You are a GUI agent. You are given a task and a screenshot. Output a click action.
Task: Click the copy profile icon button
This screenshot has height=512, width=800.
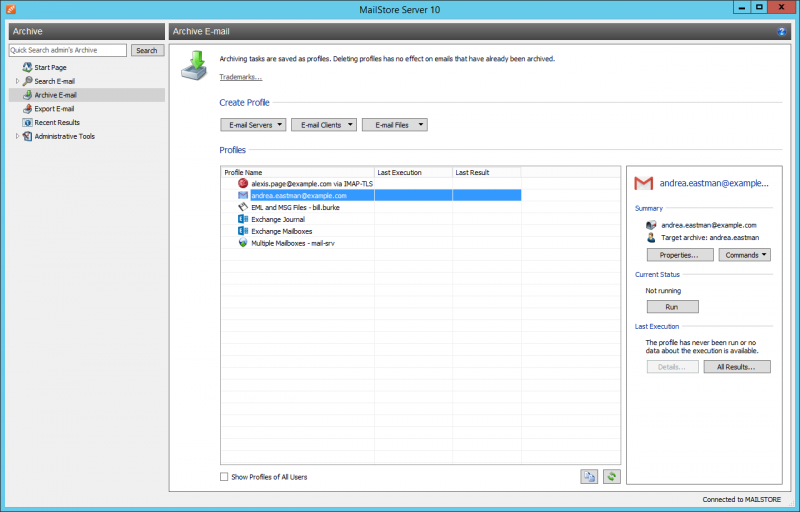(x=589, y=477)
